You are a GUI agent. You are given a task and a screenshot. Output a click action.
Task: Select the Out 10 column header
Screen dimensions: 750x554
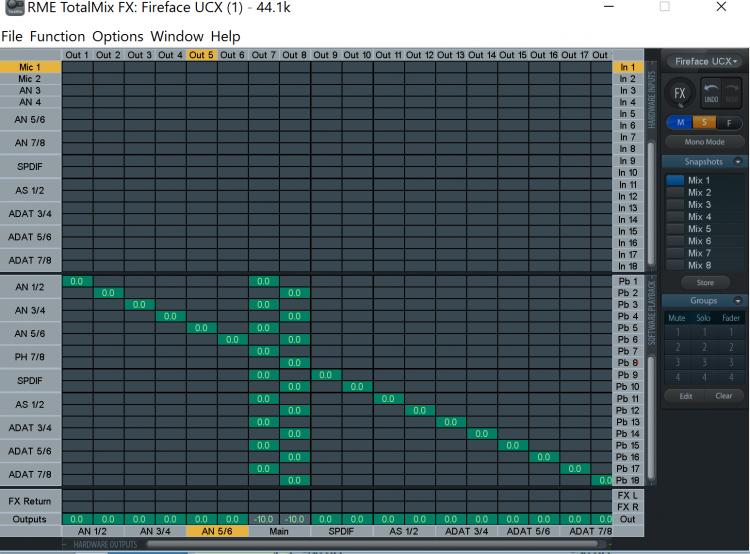[x=357, y=55]
